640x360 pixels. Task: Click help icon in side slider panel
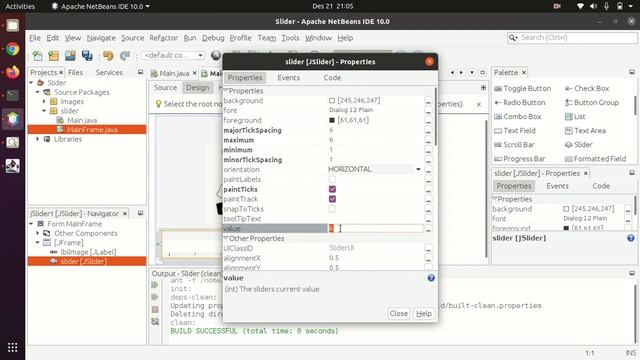631,238
